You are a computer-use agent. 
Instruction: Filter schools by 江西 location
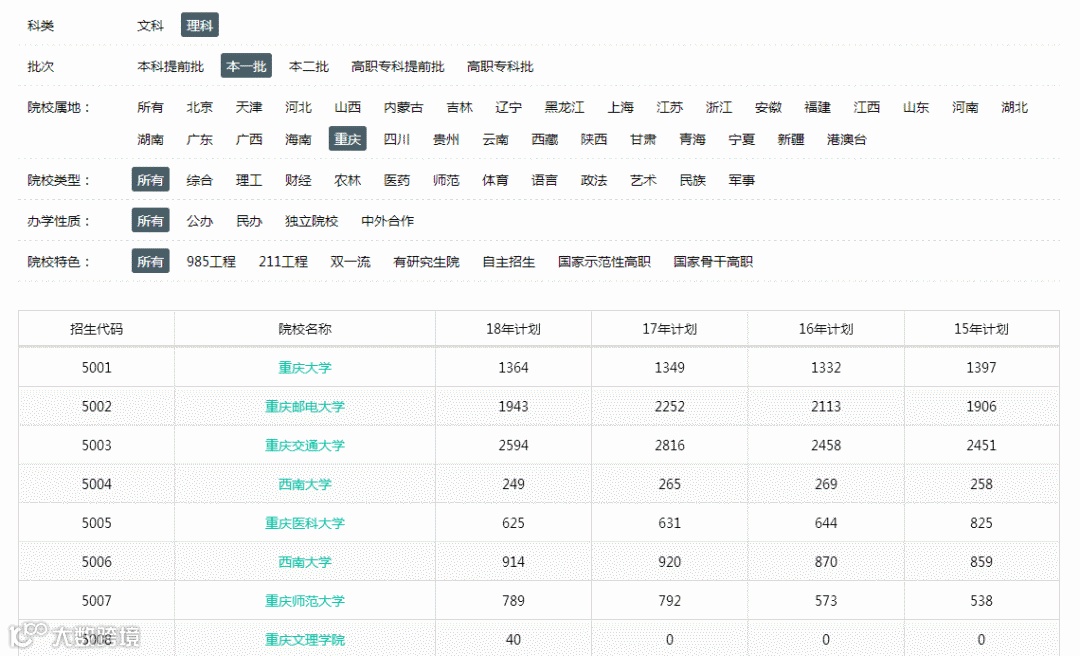click(866, 107)
